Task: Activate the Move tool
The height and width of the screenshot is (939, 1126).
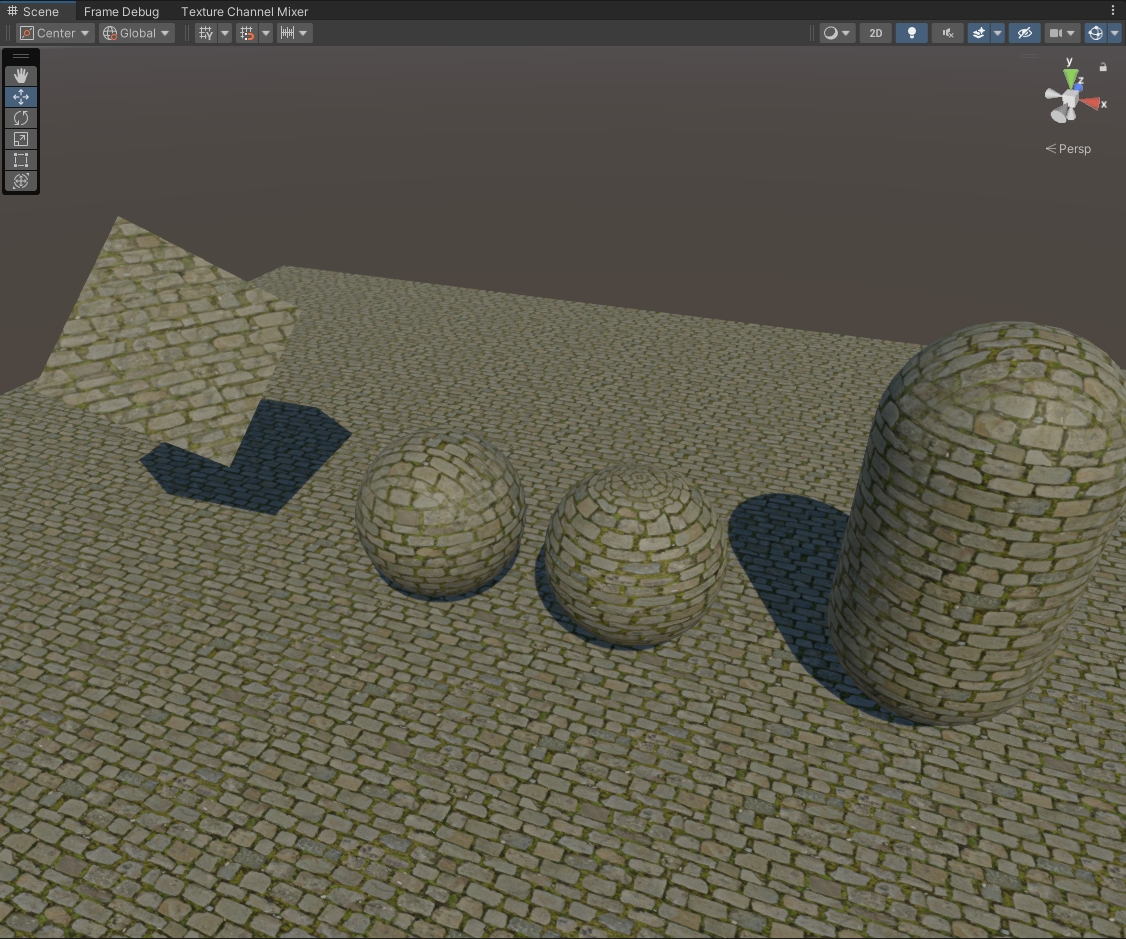Action: 21,97
